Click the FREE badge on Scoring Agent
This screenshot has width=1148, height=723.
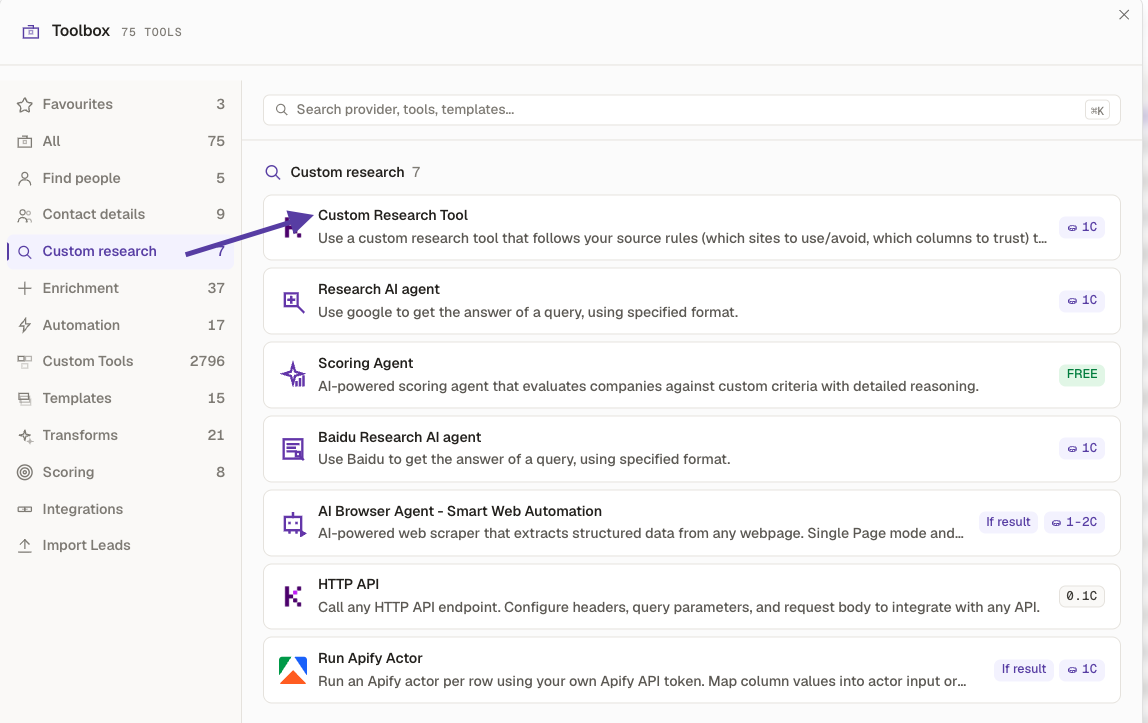[x=1081, y=374]
